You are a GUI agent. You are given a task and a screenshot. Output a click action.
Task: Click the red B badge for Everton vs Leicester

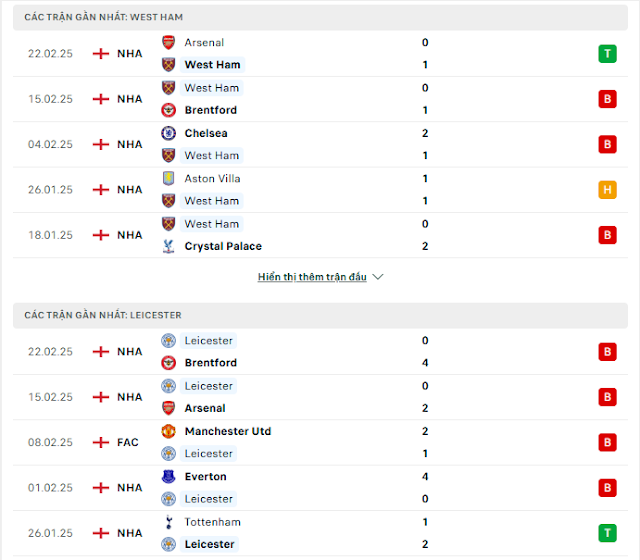click(x=607, y=487)
